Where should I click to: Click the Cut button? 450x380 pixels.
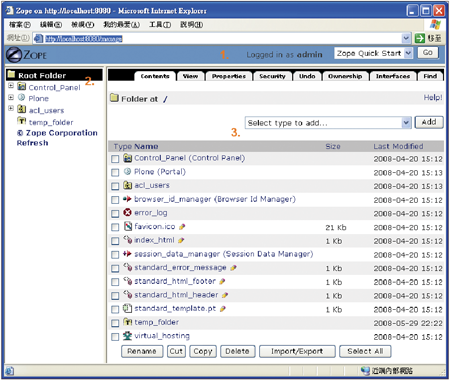pyautogui.click(x=176, y=351)
